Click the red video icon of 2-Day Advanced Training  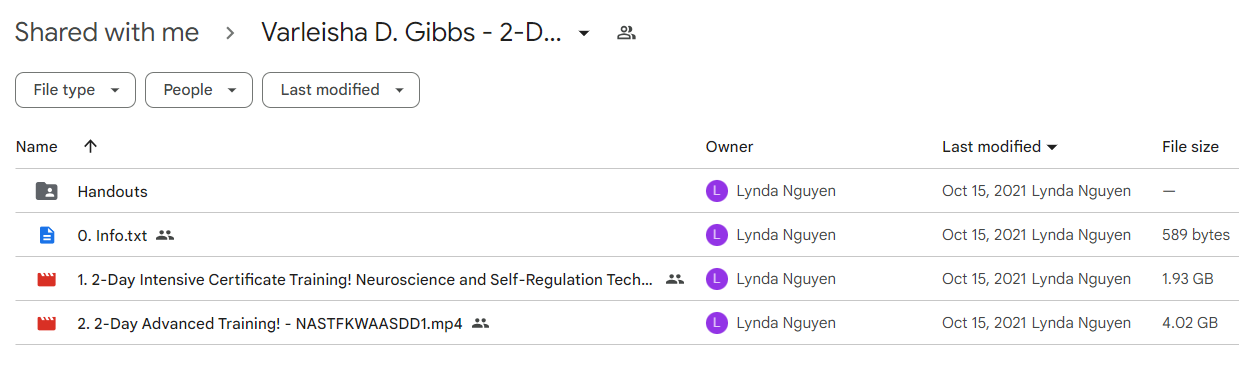pyautogui.click(x=46, y=324)
